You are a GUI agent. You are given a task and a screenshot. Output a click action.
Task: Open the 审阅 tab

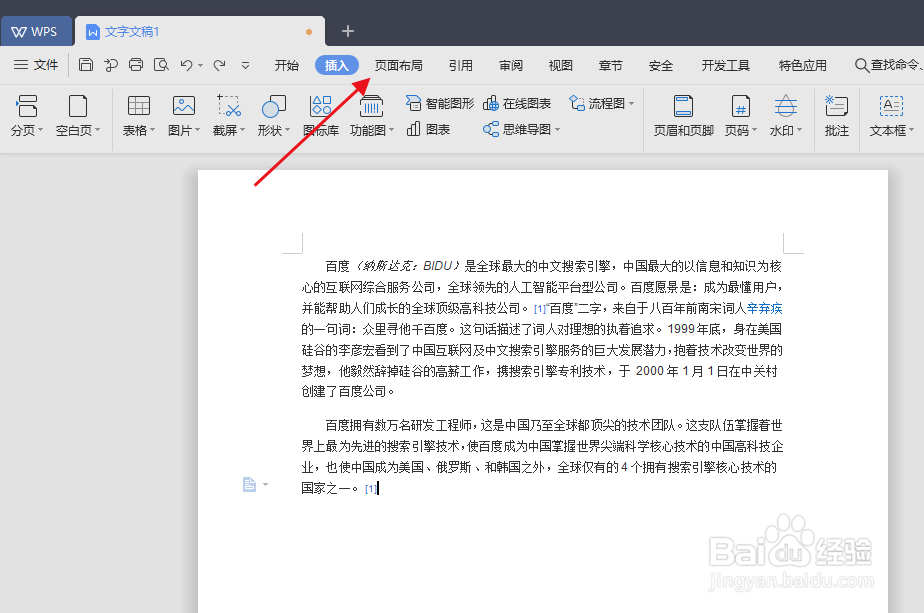click(x=511, y=65)
